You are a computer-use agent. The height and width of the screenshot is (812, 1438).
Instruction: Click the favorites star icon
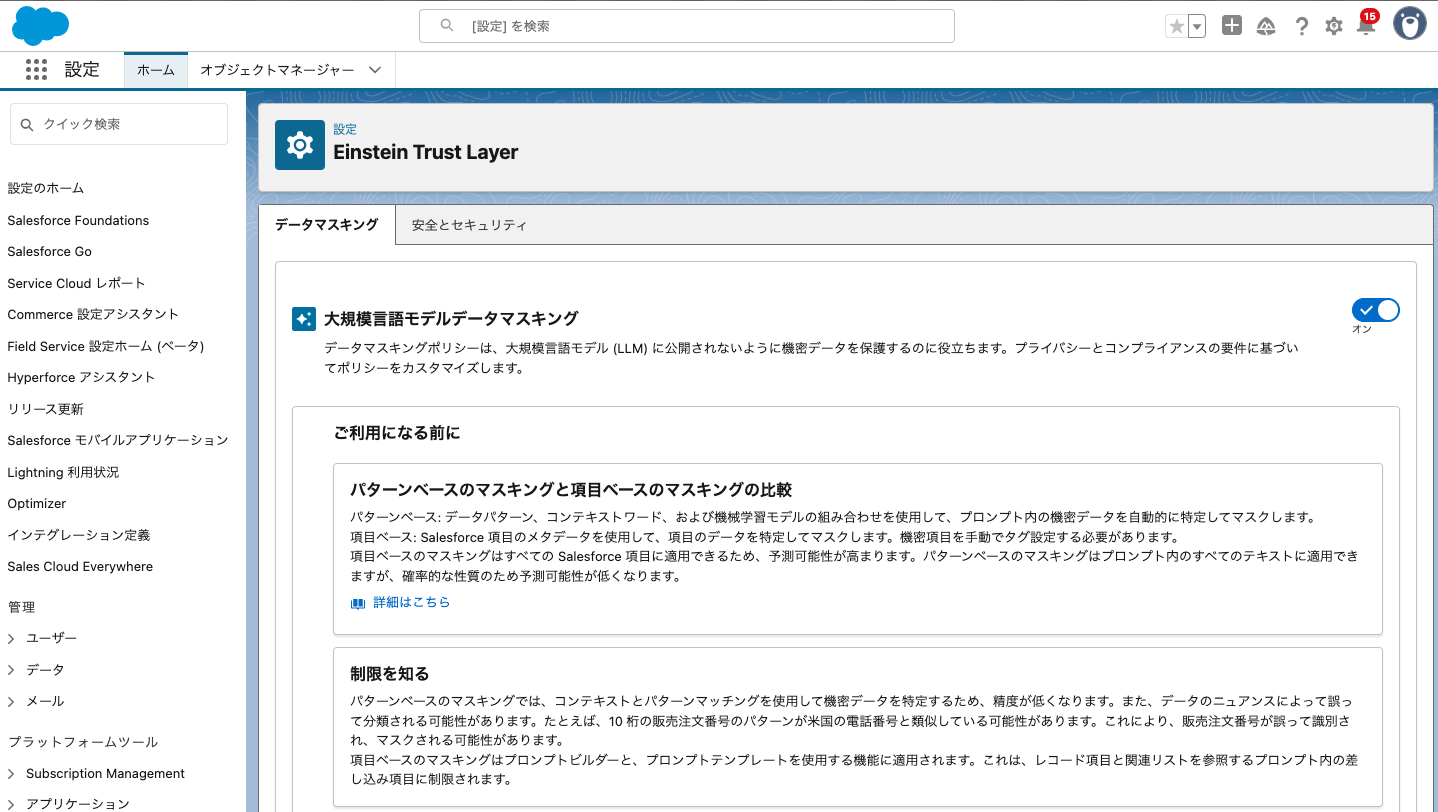pos(1176,26)
